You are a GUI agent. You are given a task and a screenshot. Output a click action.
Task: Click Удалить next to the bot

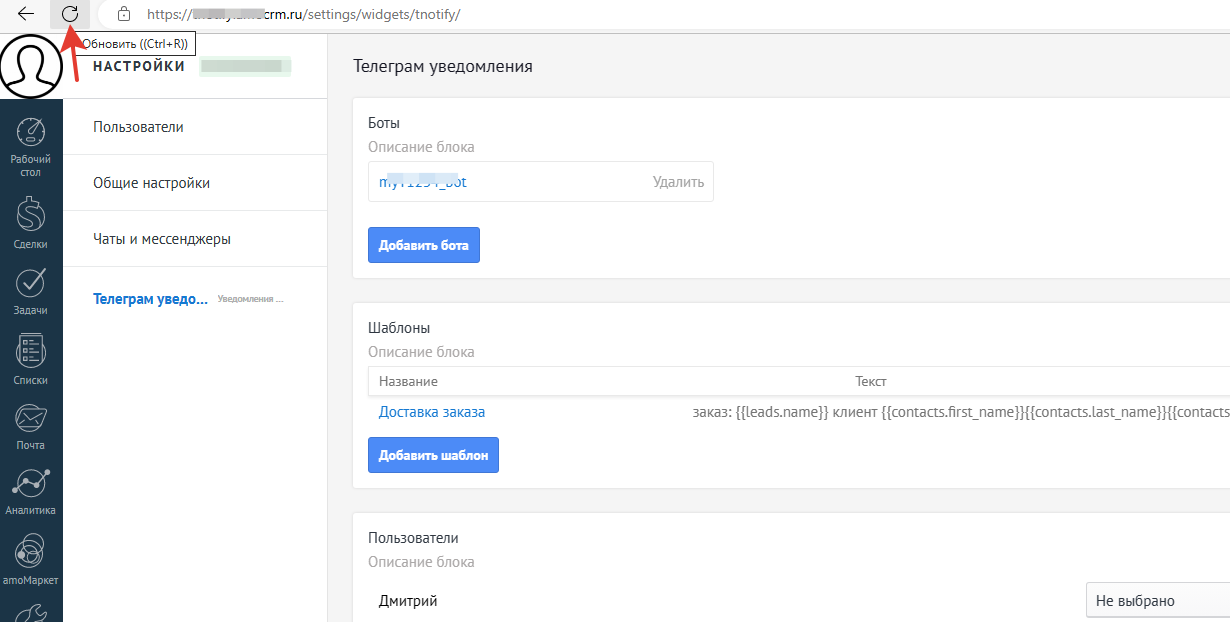coord(678,182)
